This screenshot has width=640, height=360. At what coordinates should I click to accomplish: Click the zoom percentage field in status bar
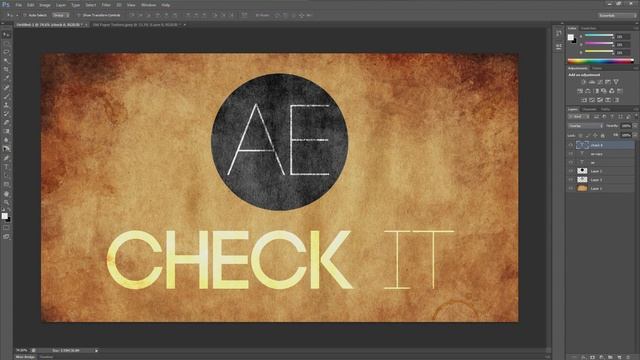[22, 351]
